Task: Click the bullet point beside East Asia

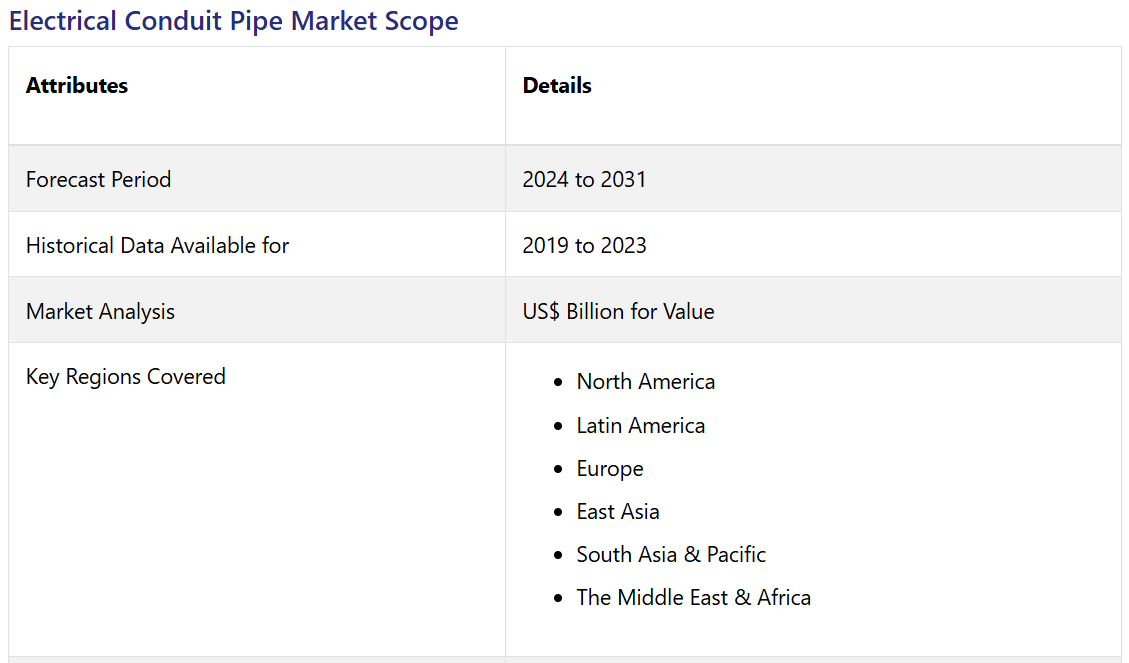Action: [x=558, y=513]
